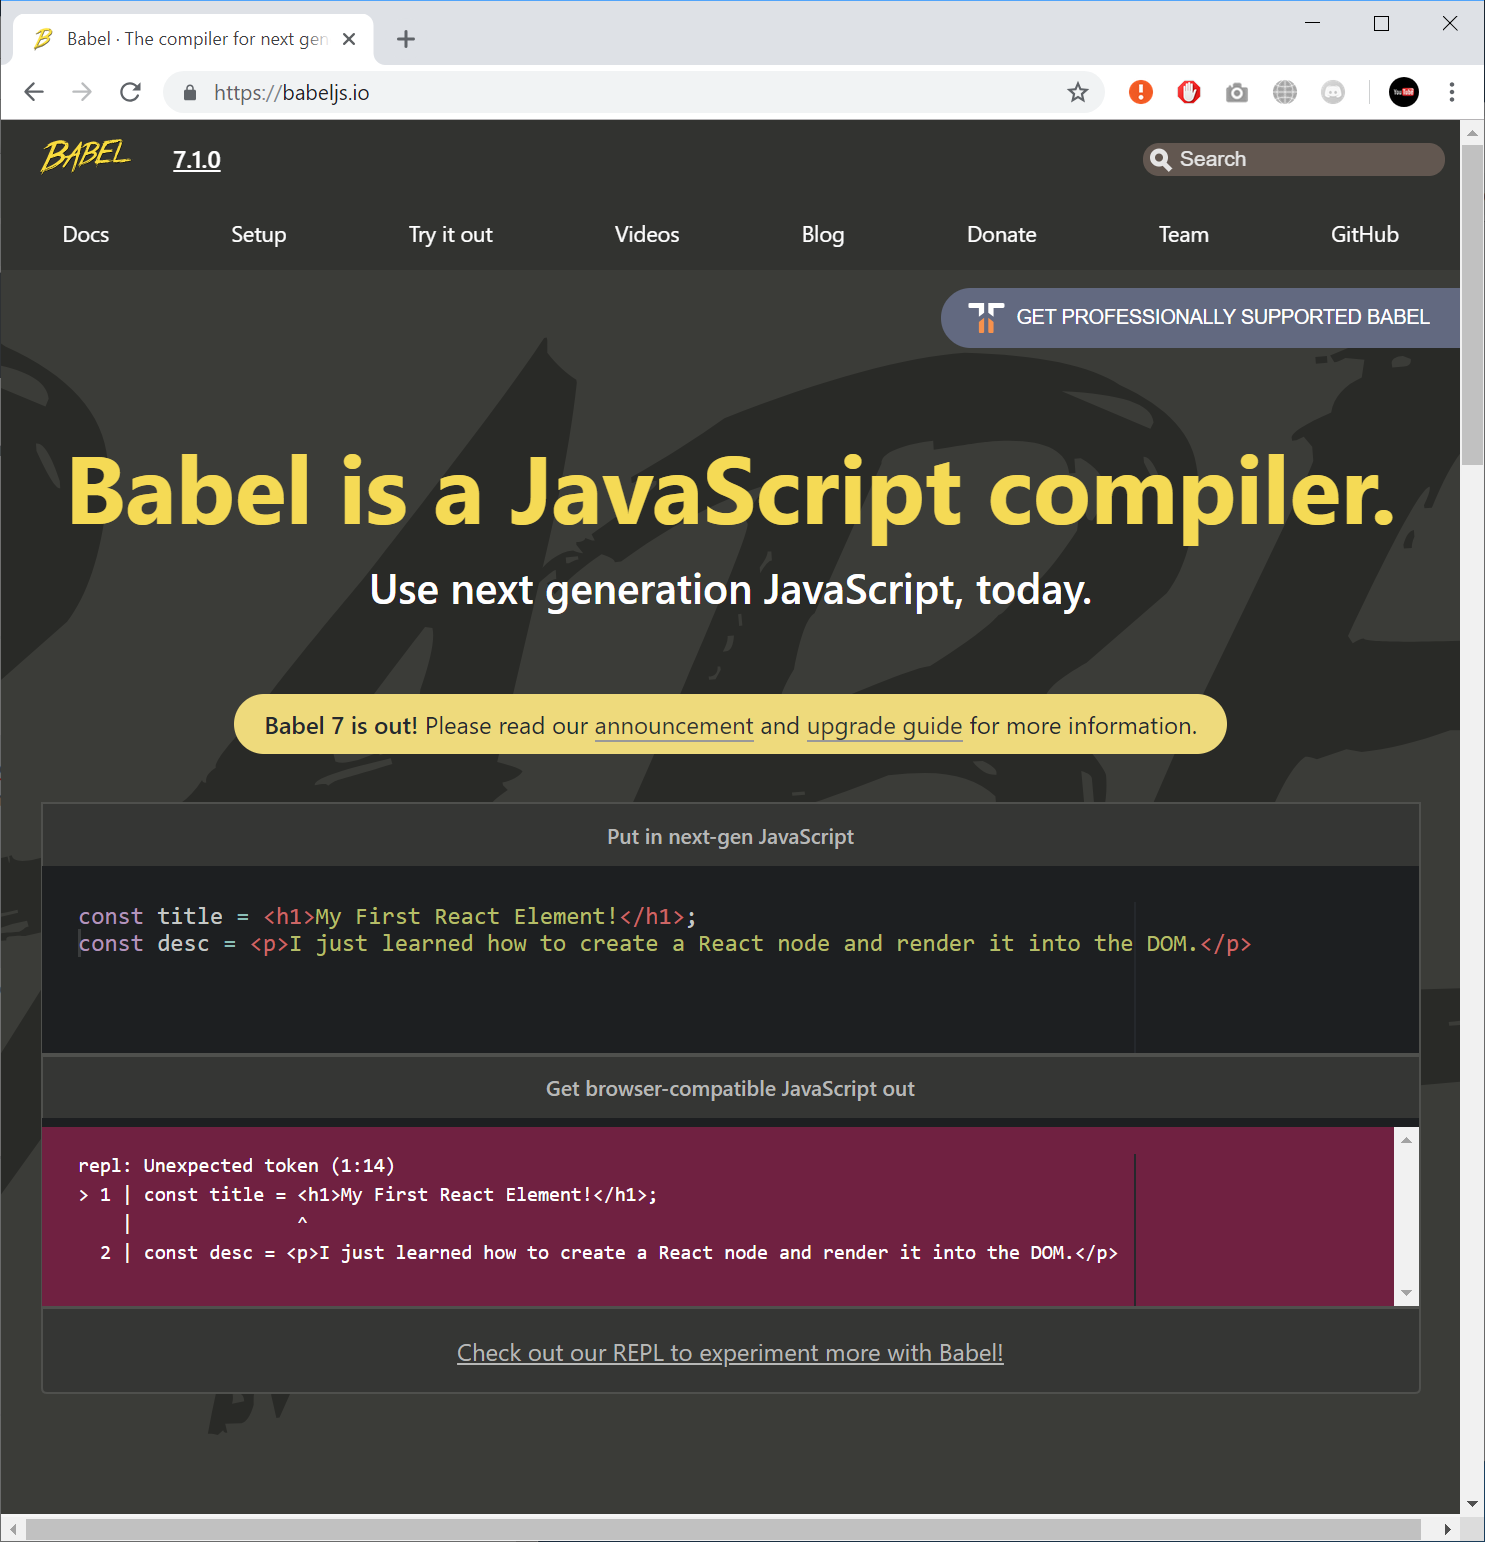The width and height of the screenshot is (1485, 1542).
Task: Click the Tidelift logo in the banner
Action: pyautogui.click(x=986, y=318)
